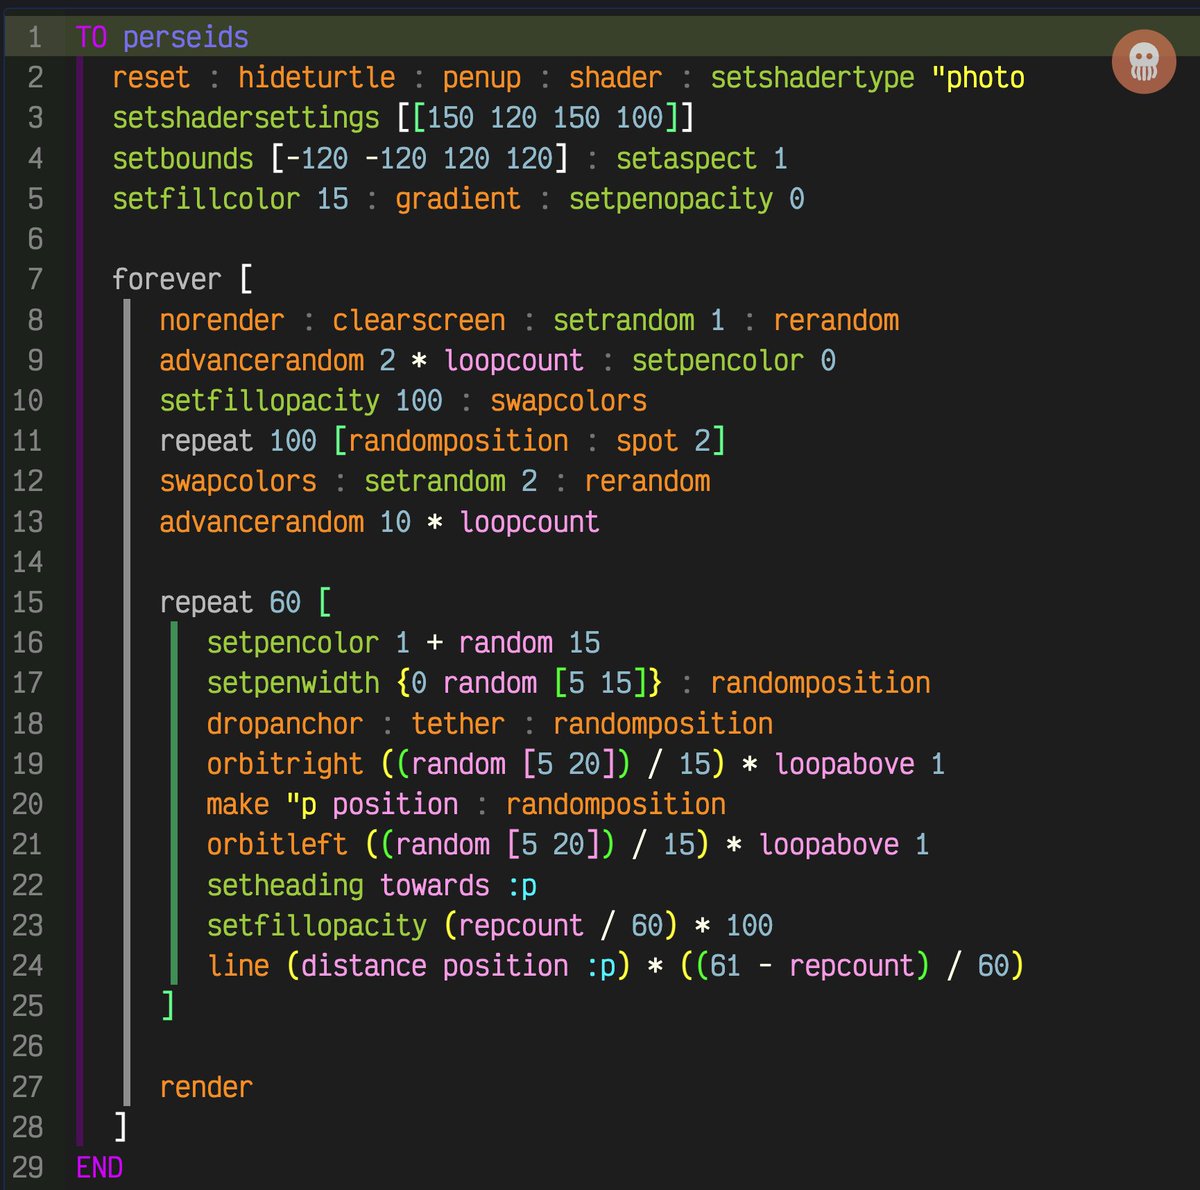Screen dimensions: 1200x1190
Task: Click the procedure name "perseids"
Action: (185, 38)
